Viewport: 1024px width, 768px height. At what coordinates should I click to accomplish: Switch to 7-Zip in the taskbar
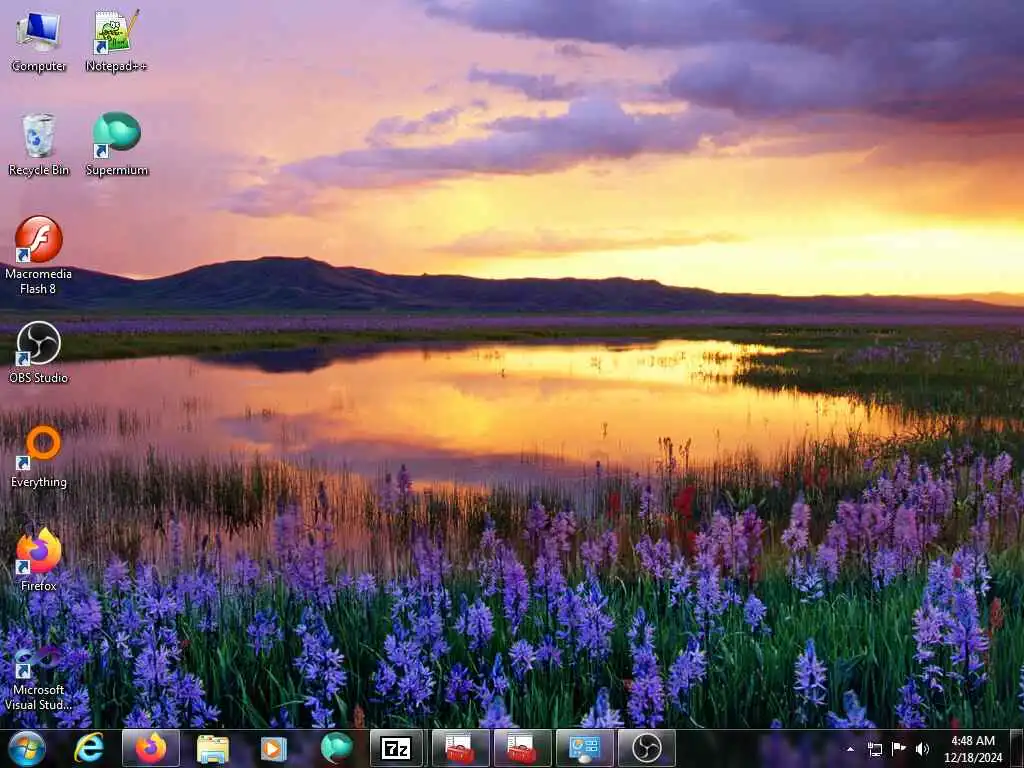396,748
